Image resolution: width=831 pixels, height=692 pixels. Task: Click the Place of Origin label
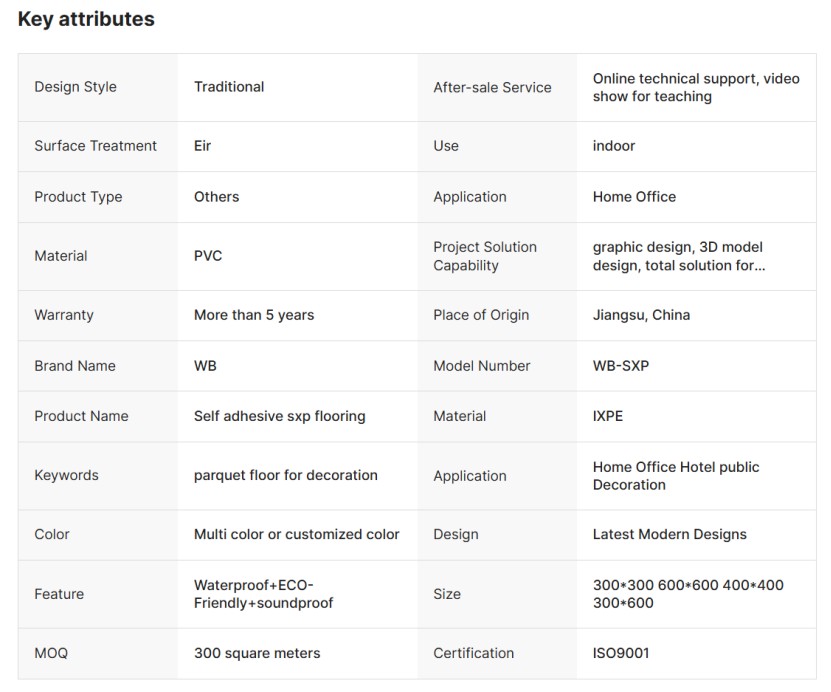[x=481, y=315]
